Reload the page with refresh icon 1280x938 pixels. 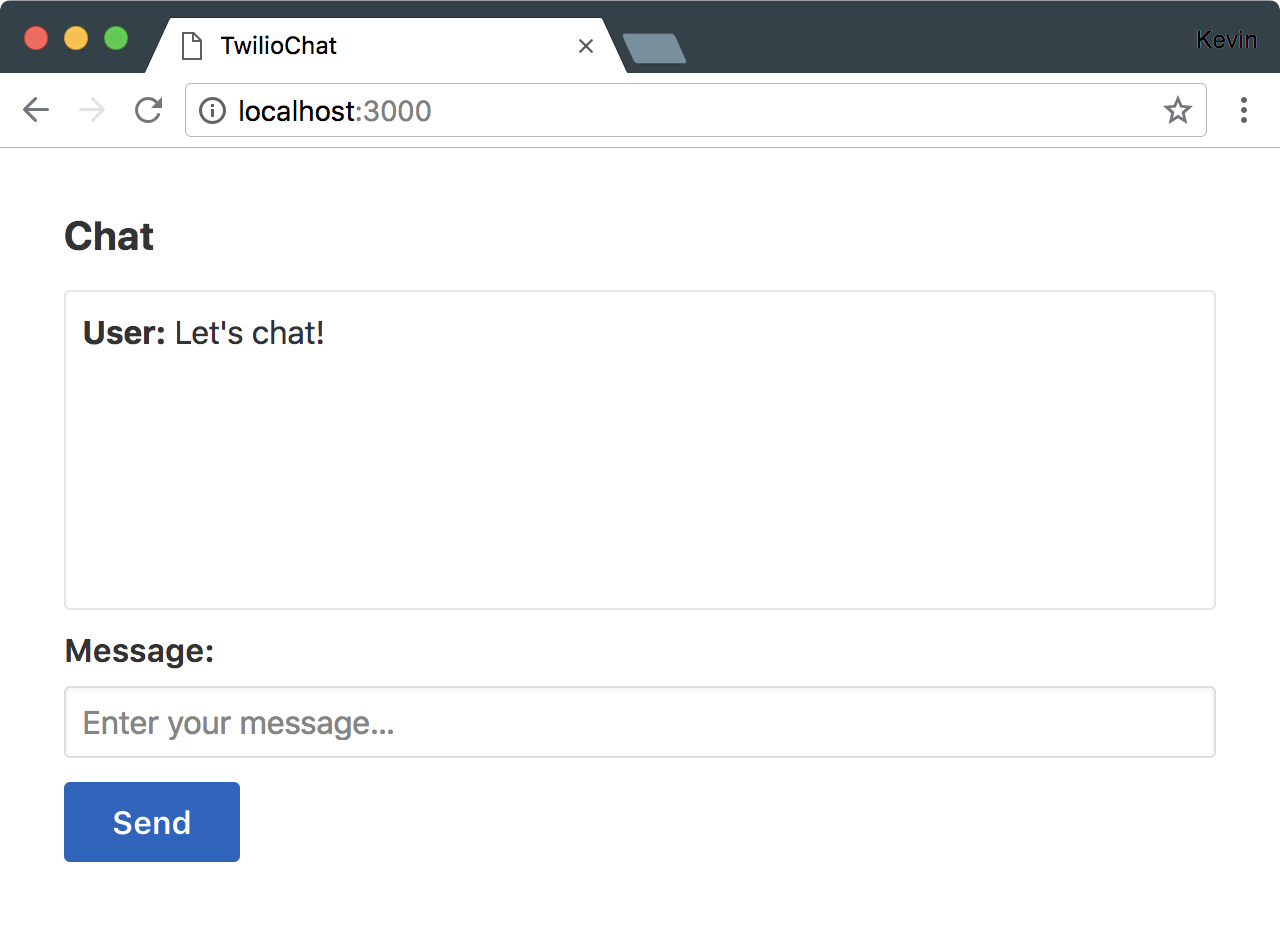(x=148, y=110)
